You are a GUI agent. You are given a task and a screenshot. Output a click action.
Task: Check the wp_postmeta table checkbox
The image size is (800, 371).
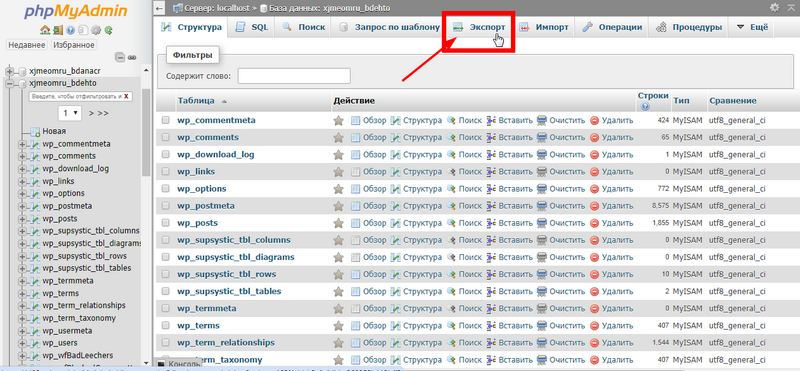[x=165, y=206]
